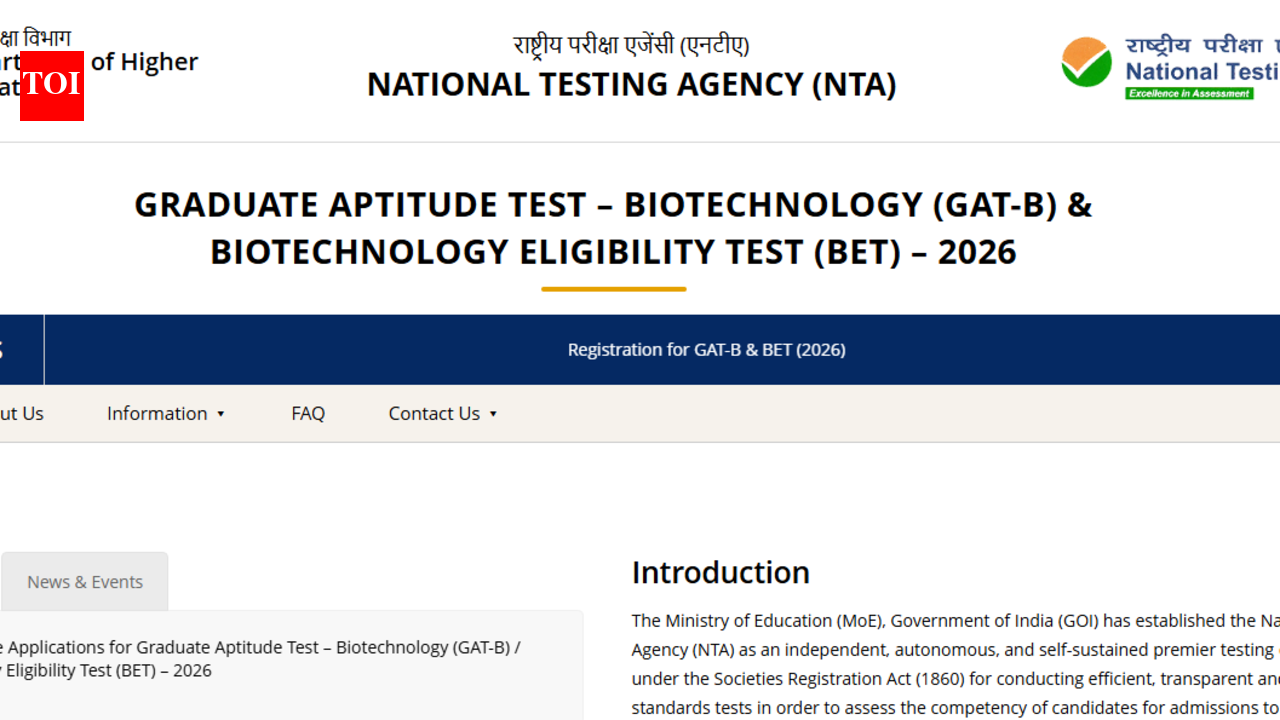Select FAQ in the navigation bar
Viewport: 1280px width, 720px height.
pos(308,413)
